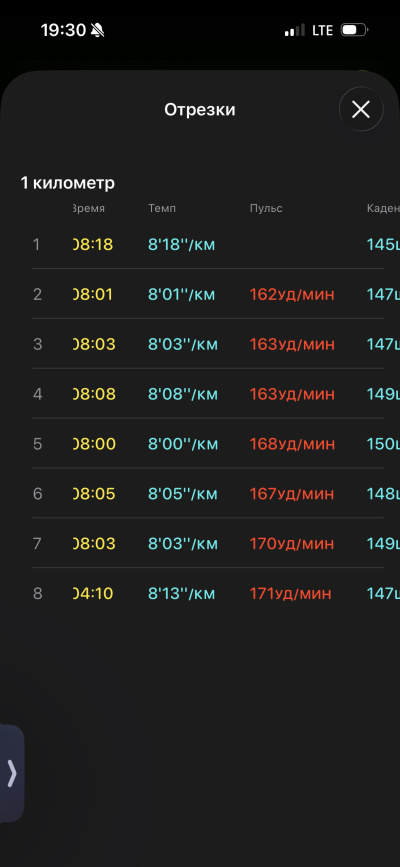Tap the cellular signal bars icon
The image size is (400, 867).
(294, 30)
